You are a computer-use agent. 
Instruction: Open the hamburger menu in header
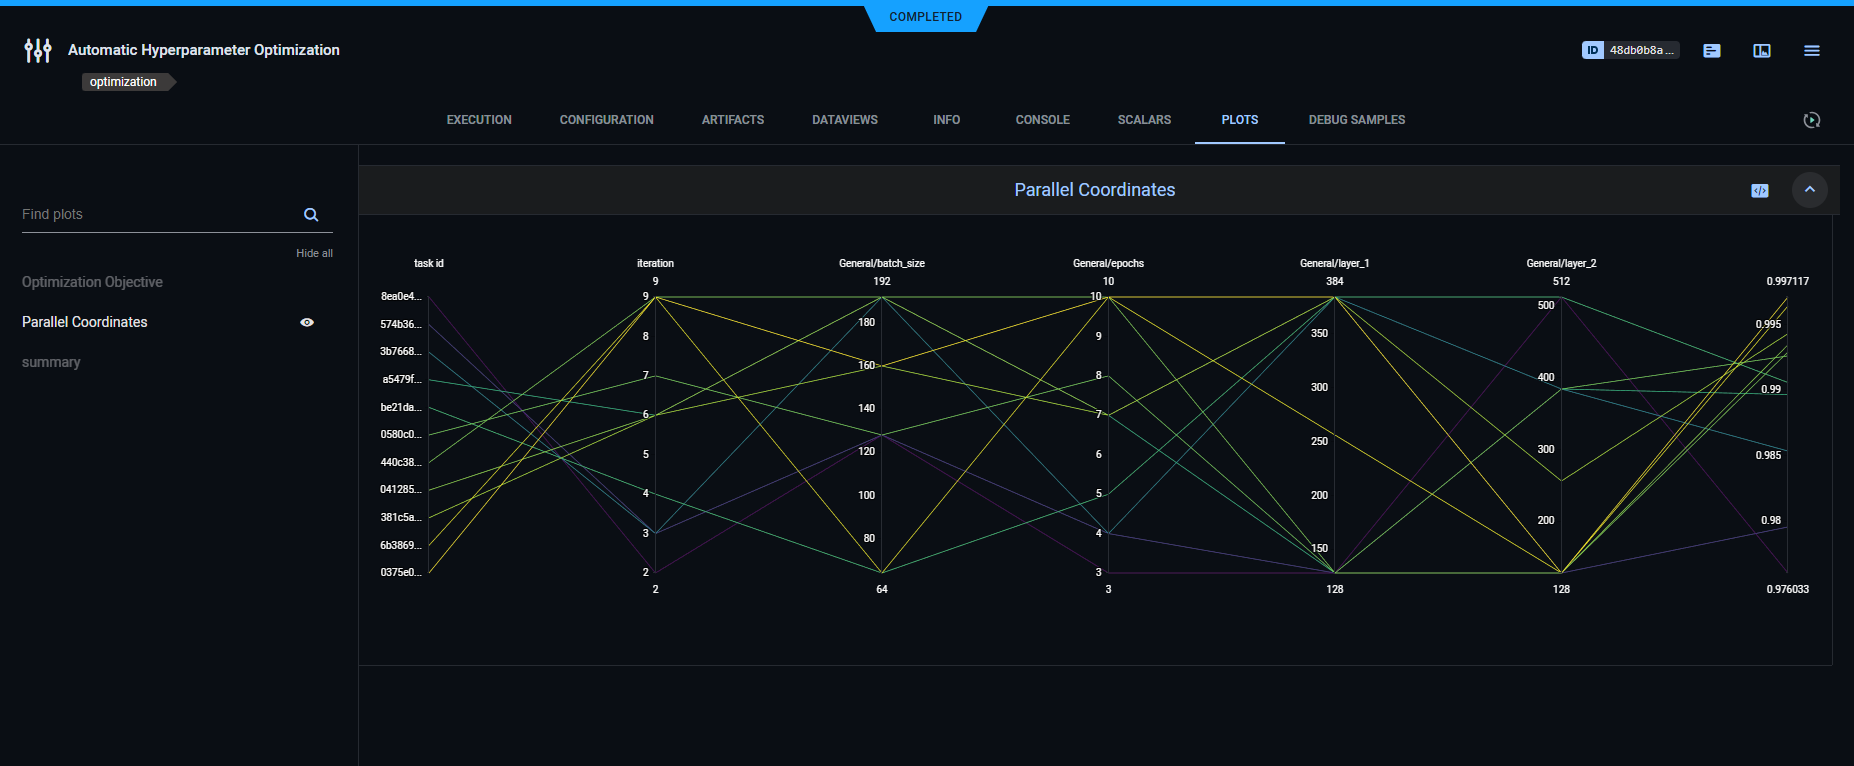tap(1811, 50)
